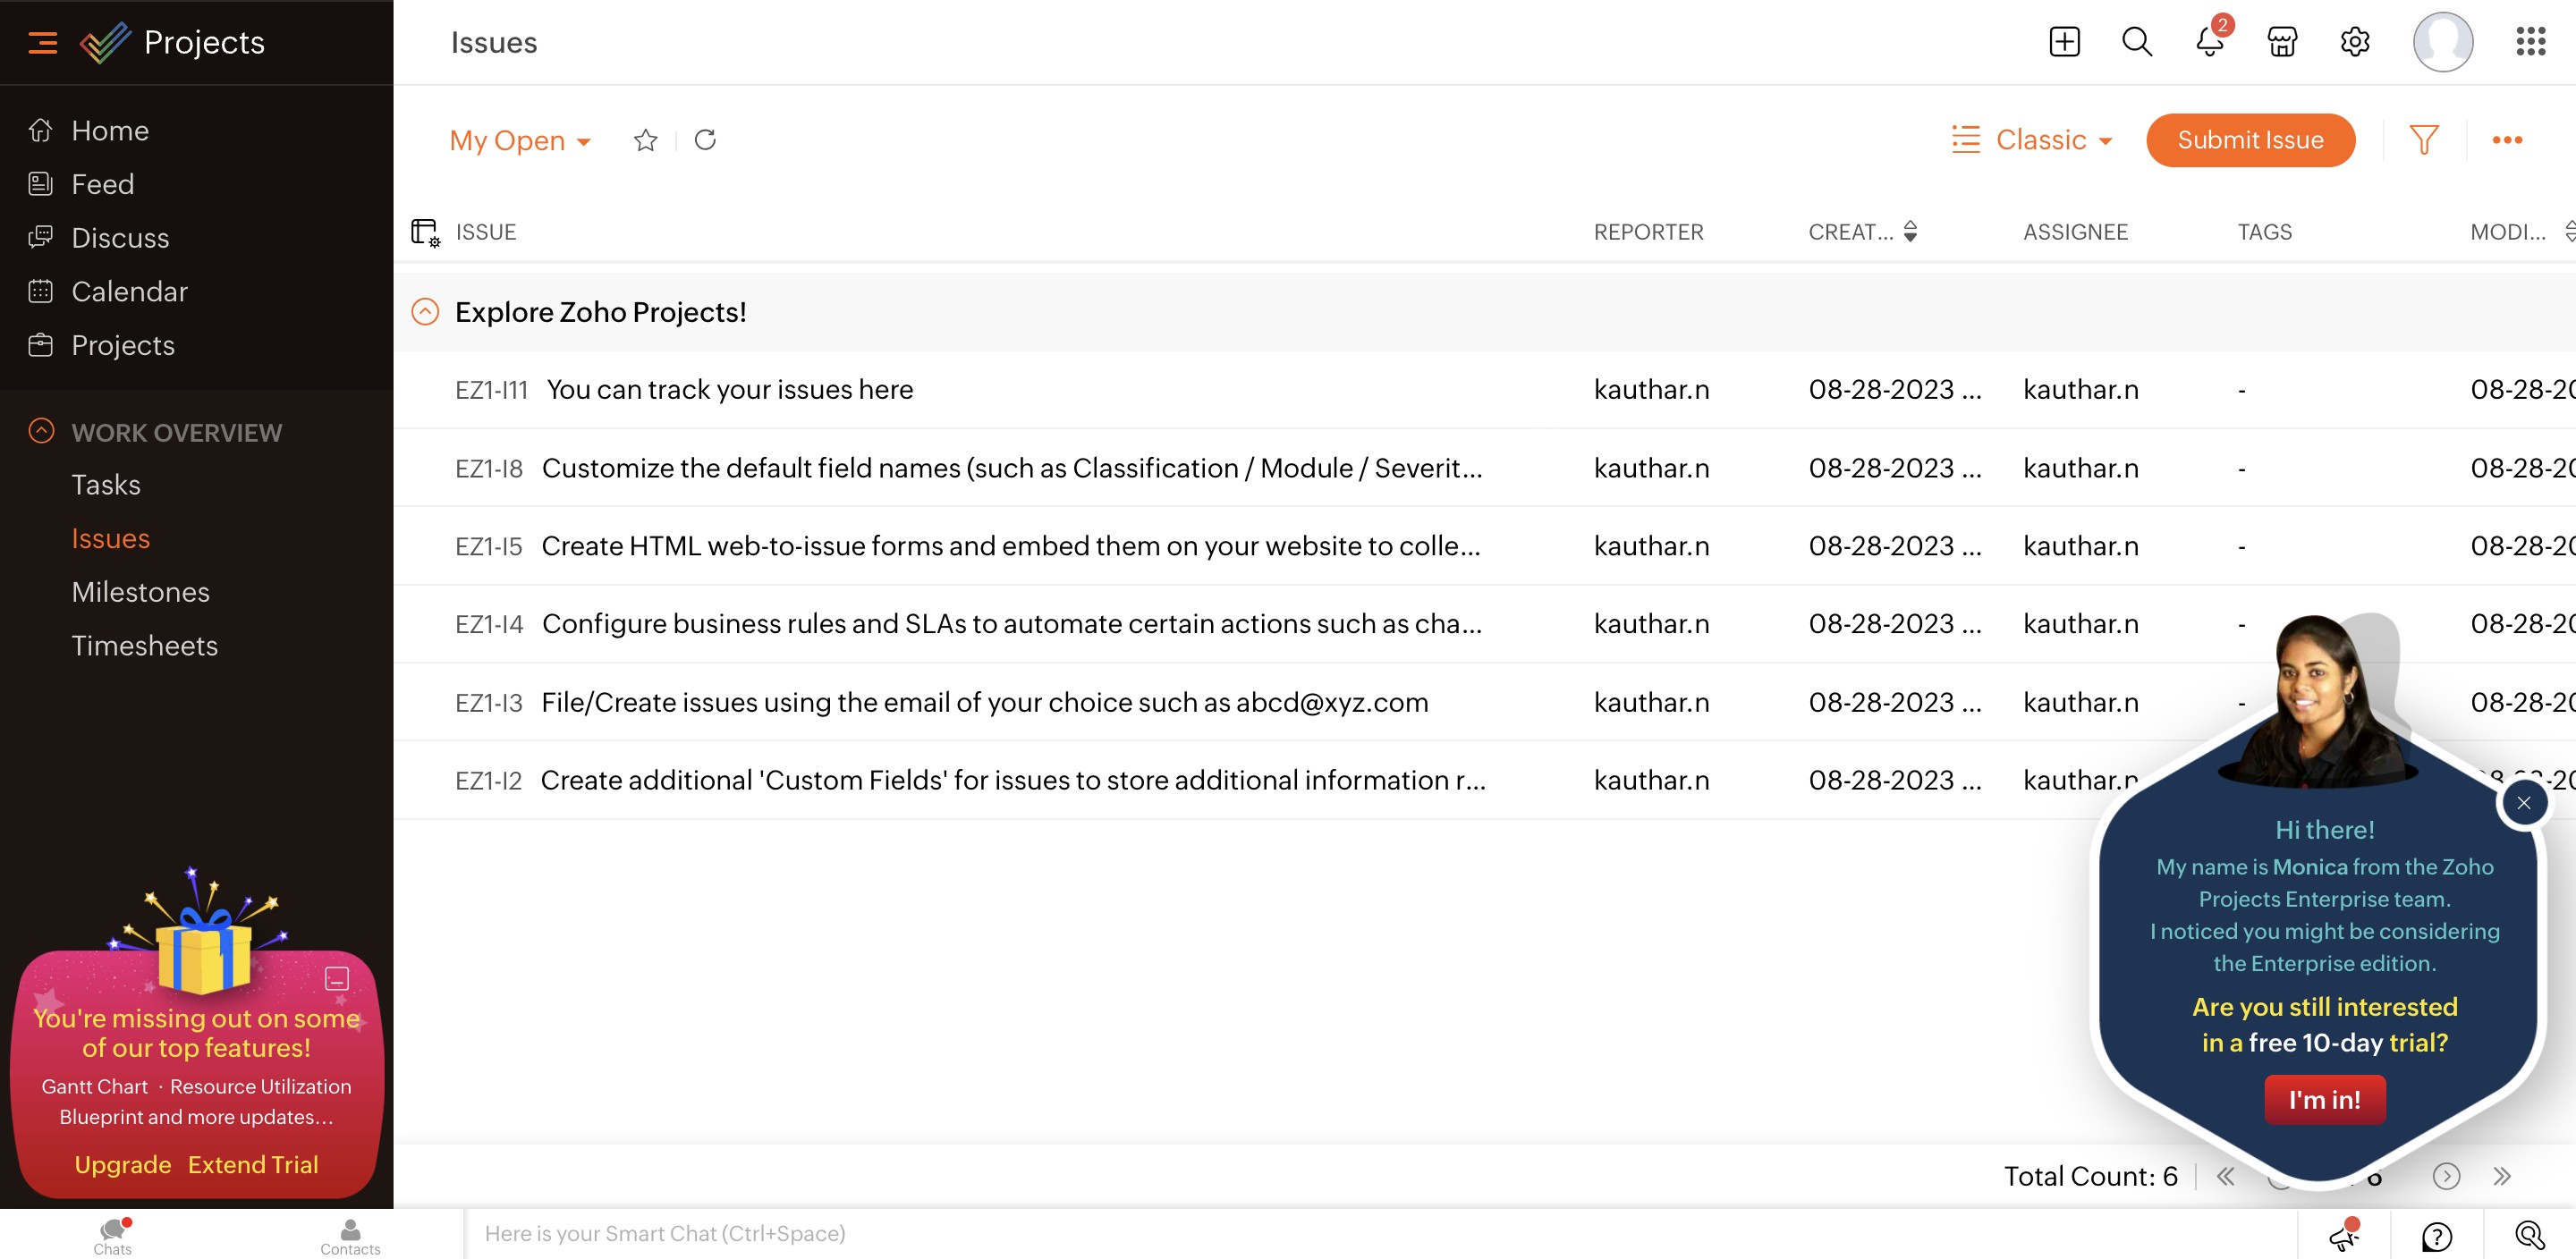This screenshot has height=1259, width=2576.
Task: Open the apps grid launcher
Action: coord(2530,42)
